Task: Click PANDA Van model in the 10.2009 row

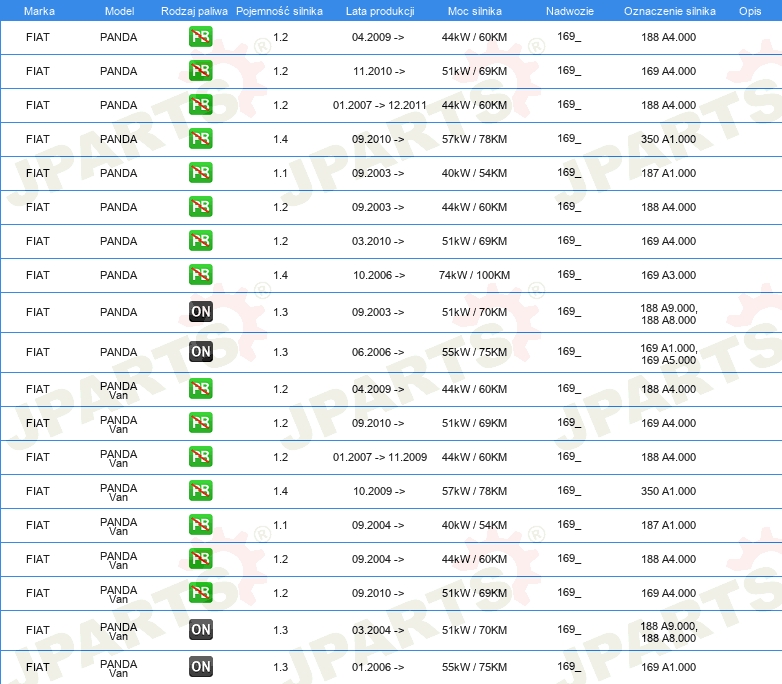Action: (119, 492)
